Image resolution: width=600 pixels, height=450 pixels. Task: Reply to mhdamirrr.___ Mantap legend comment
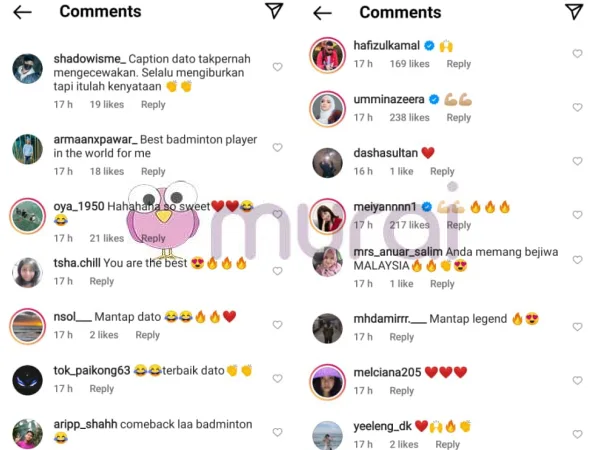click(x=401, y=337)
